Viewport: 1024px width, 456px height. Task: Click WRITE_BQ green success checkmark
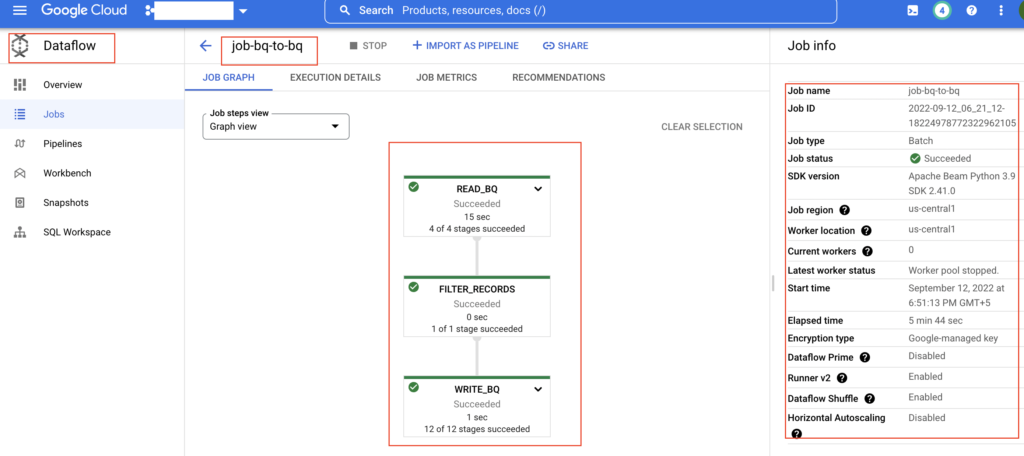413,387
